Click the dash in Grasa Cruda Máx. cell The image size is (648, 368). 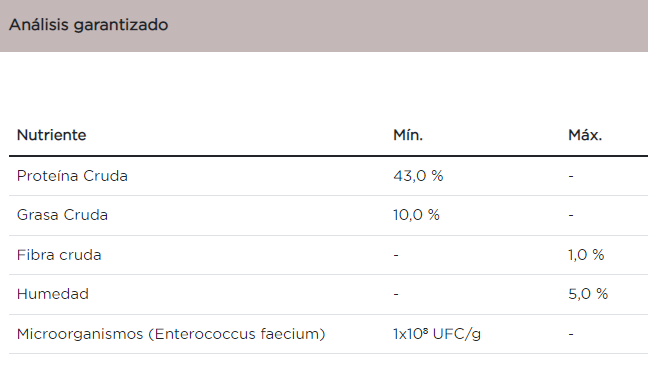(571, 215)
